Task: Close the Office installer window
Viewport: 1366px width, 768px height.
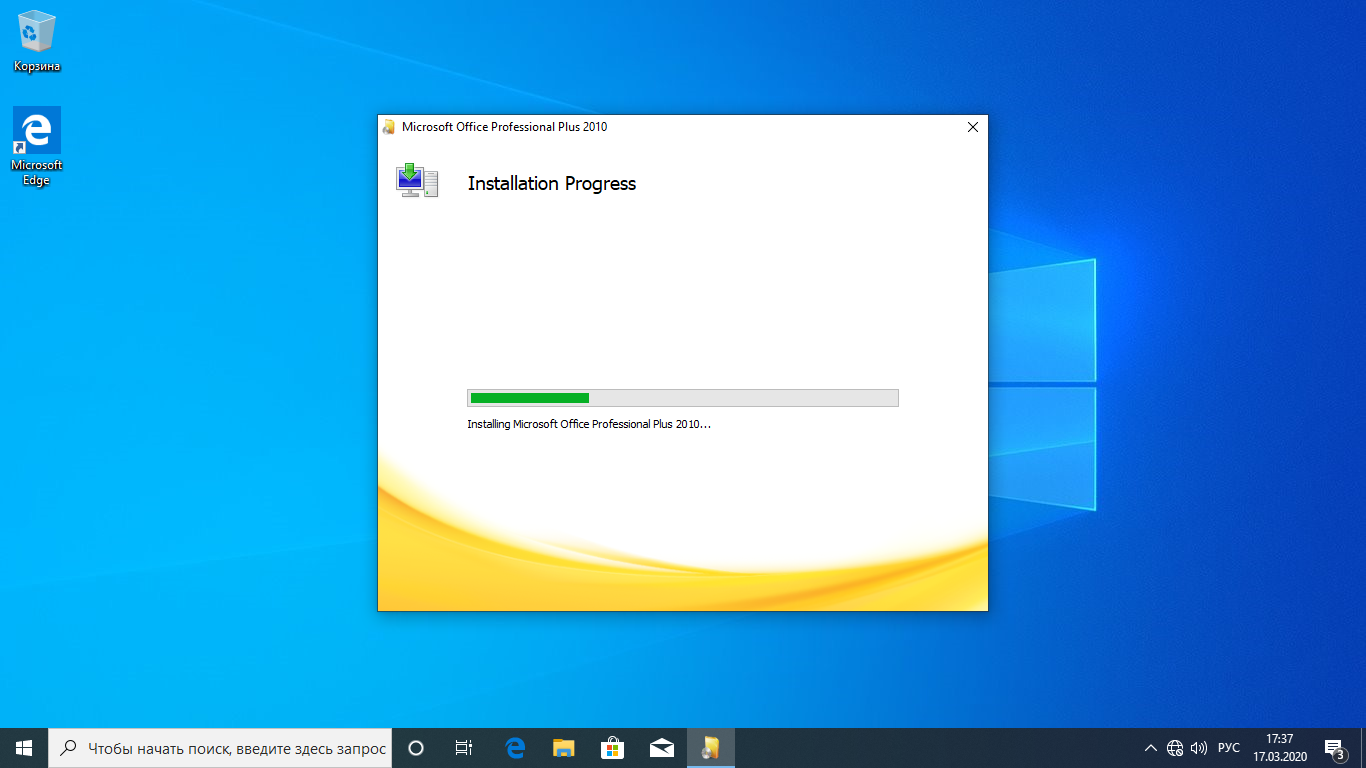Action: 972,127
